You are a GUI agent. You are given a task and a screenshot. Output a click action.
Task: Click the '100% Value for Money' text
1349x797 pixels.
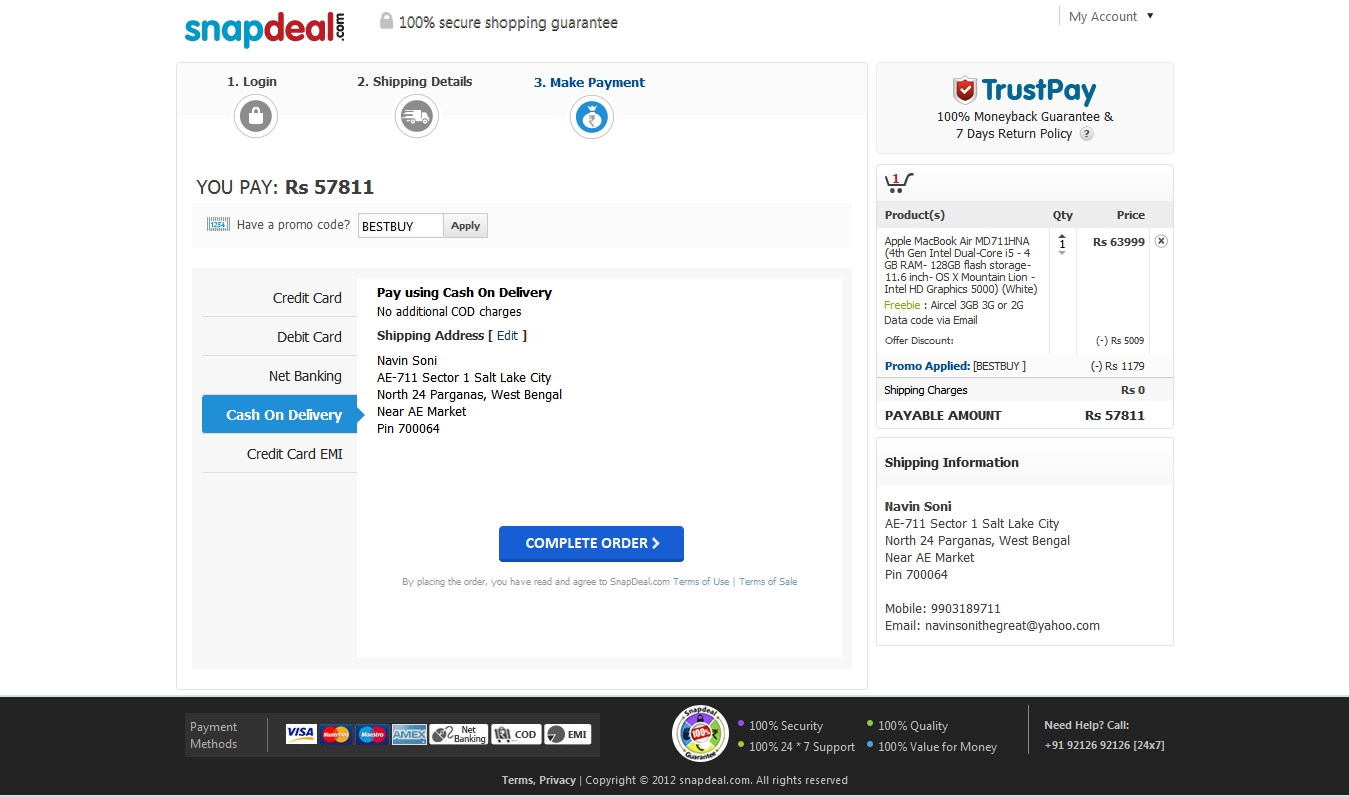click(938, 747)
